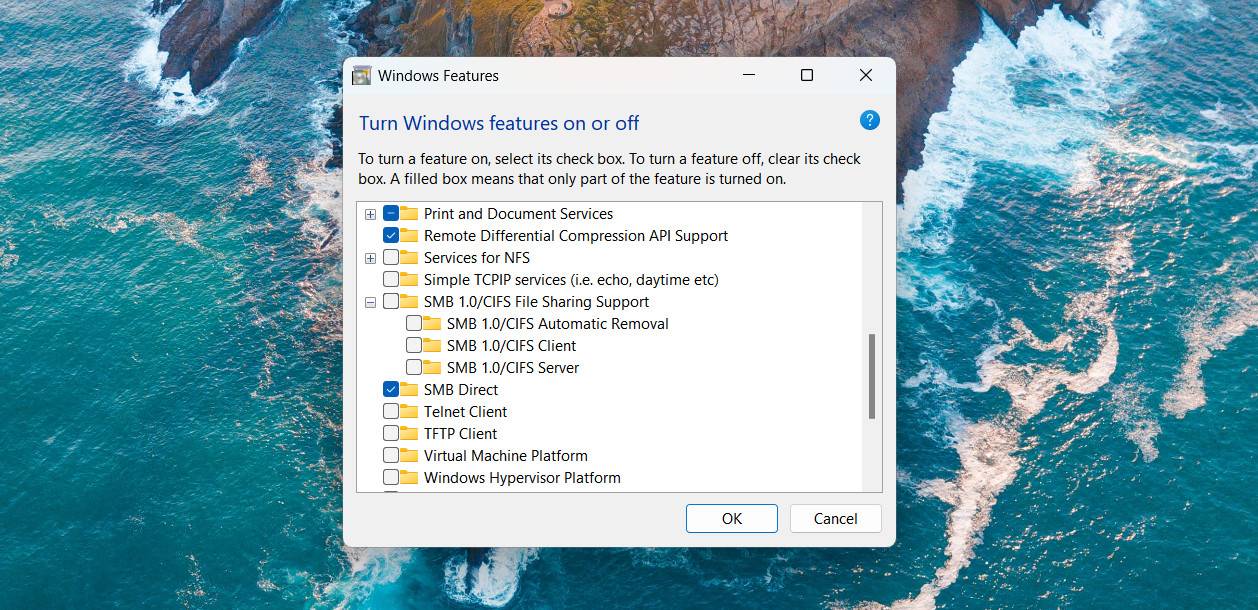The width and height of the screenshot is (1258, 610).
Task: Click the feature list vertical scrollbar thumb
Action: click(x=872, y=376)
